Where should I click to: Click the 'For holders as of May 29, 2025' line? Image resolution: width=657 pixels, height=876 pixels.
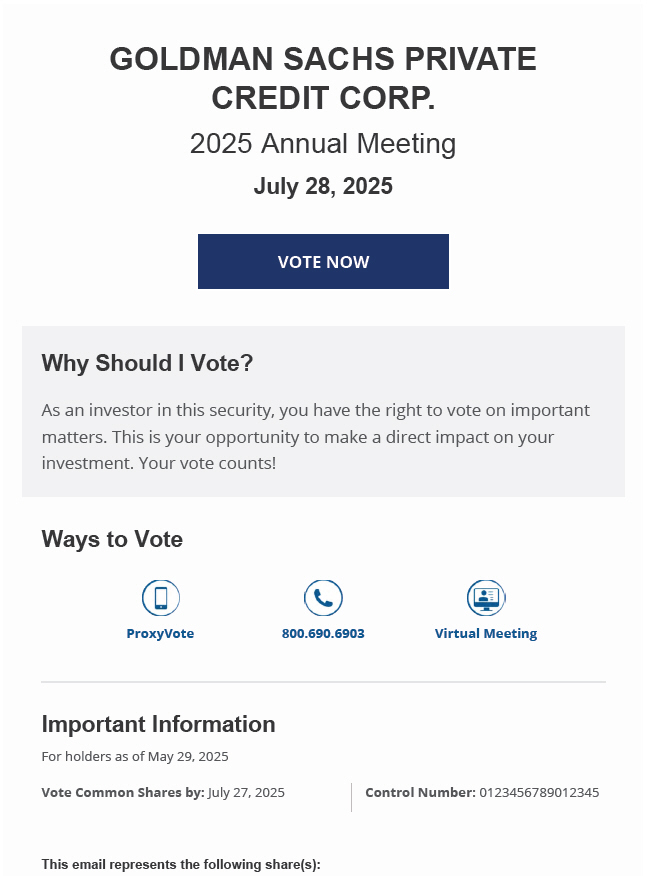pyautogui.click(x=135, y=757)
